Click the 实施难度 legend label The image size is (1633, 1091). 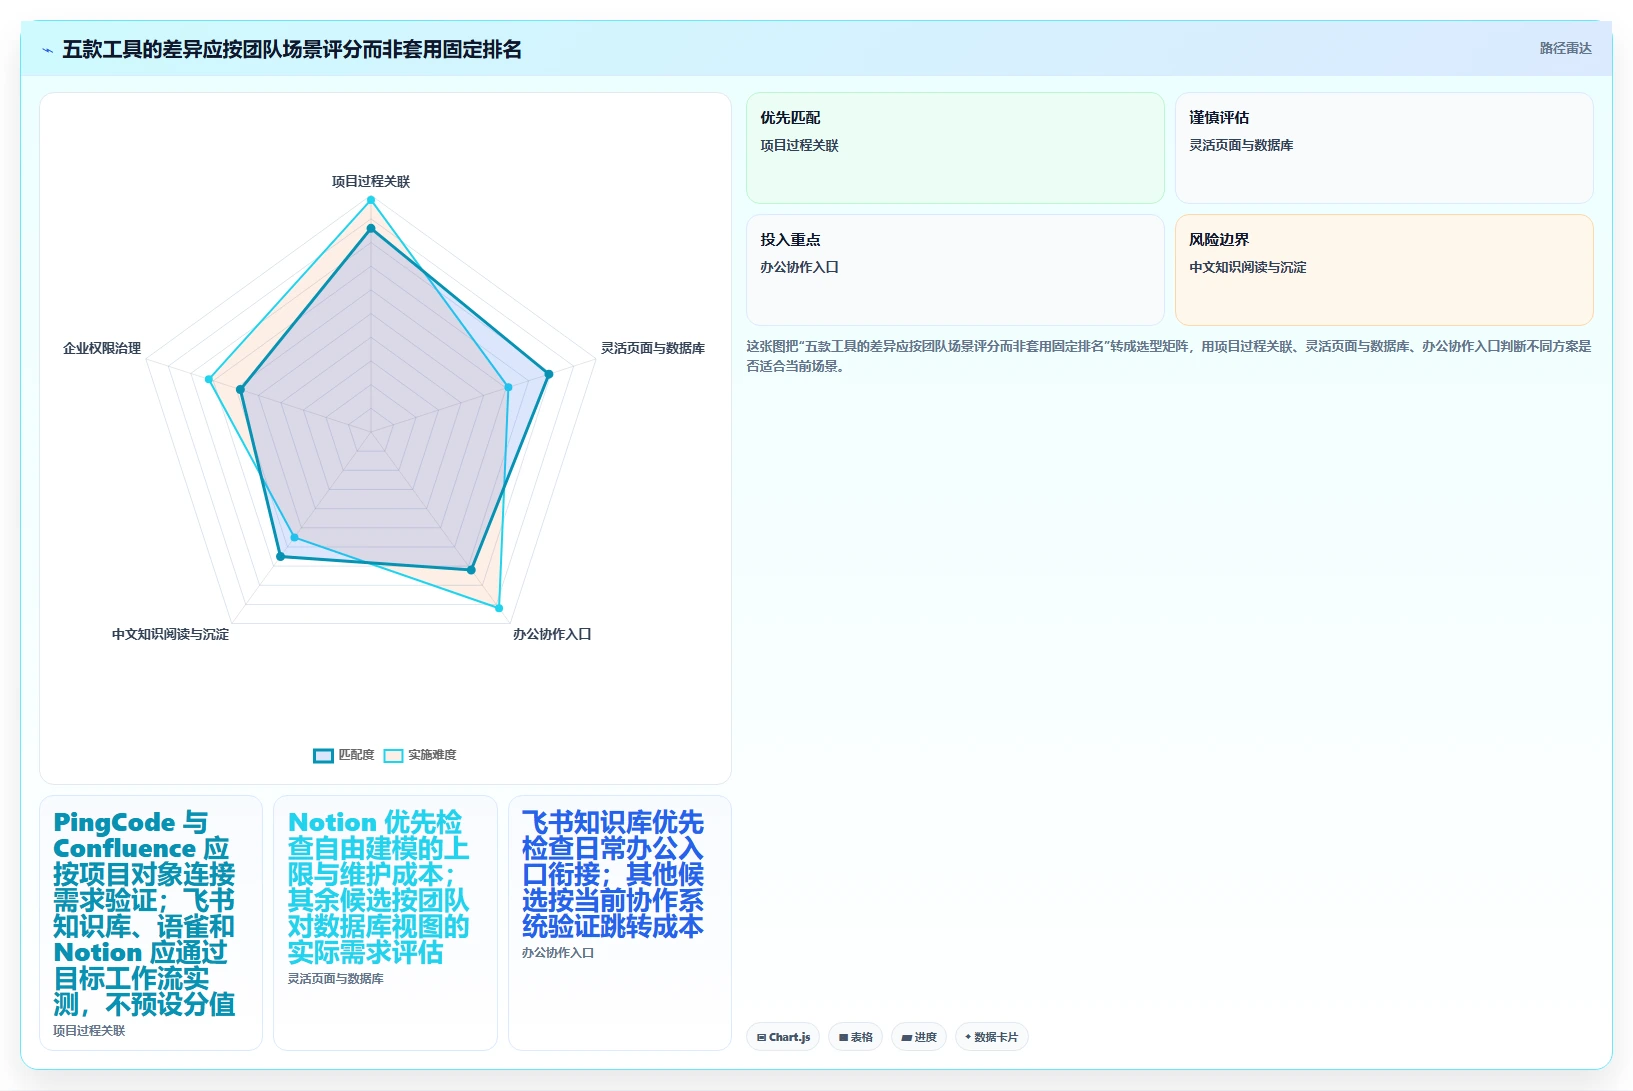click(432, 755)
